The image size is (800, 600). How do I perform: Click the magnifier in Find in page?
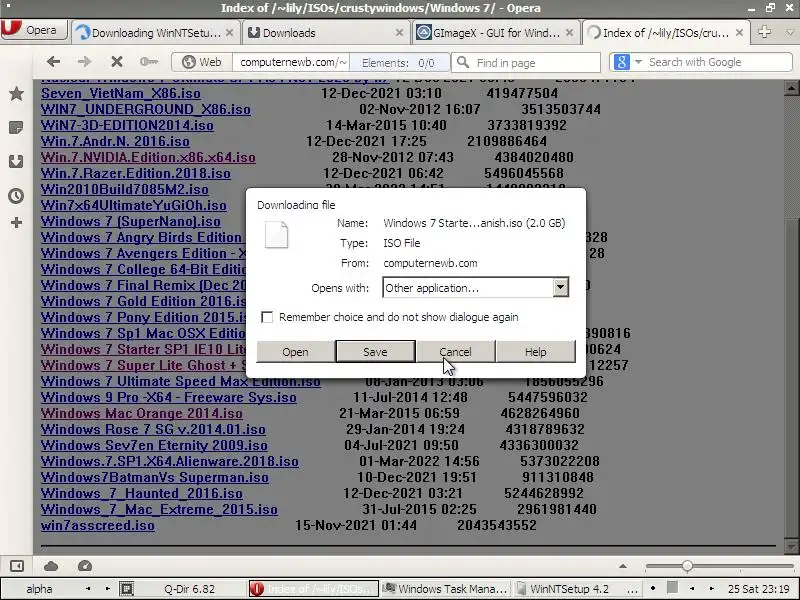(x=463, y=62)
